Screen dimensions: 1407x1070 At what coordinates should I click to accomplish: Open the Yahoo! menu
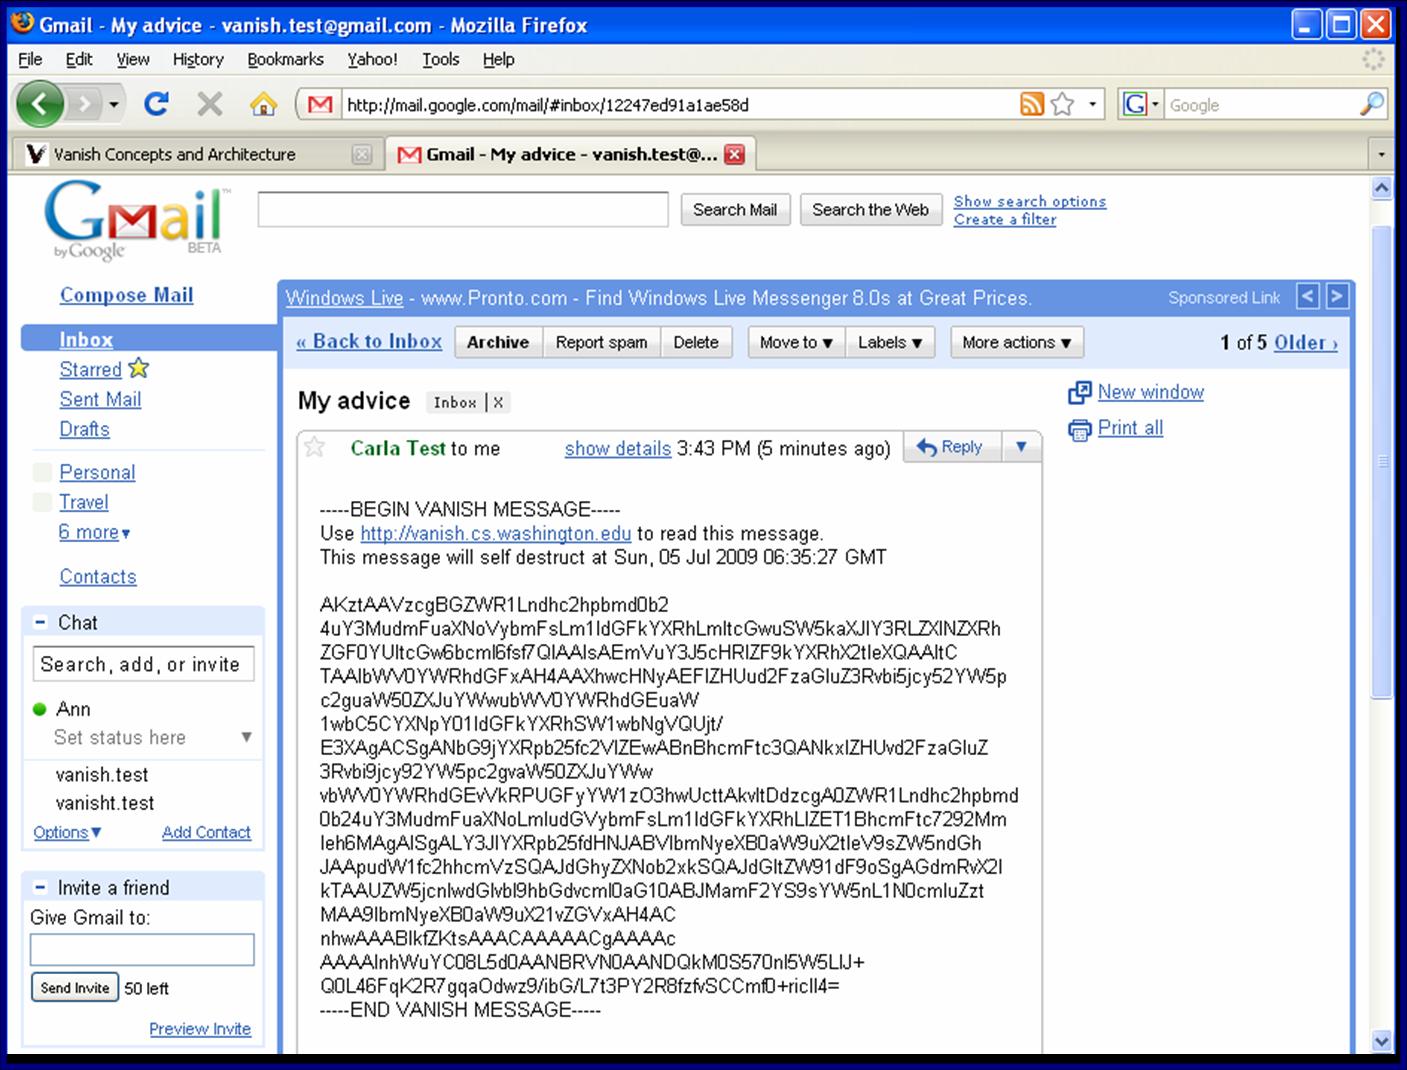[372, 59]
